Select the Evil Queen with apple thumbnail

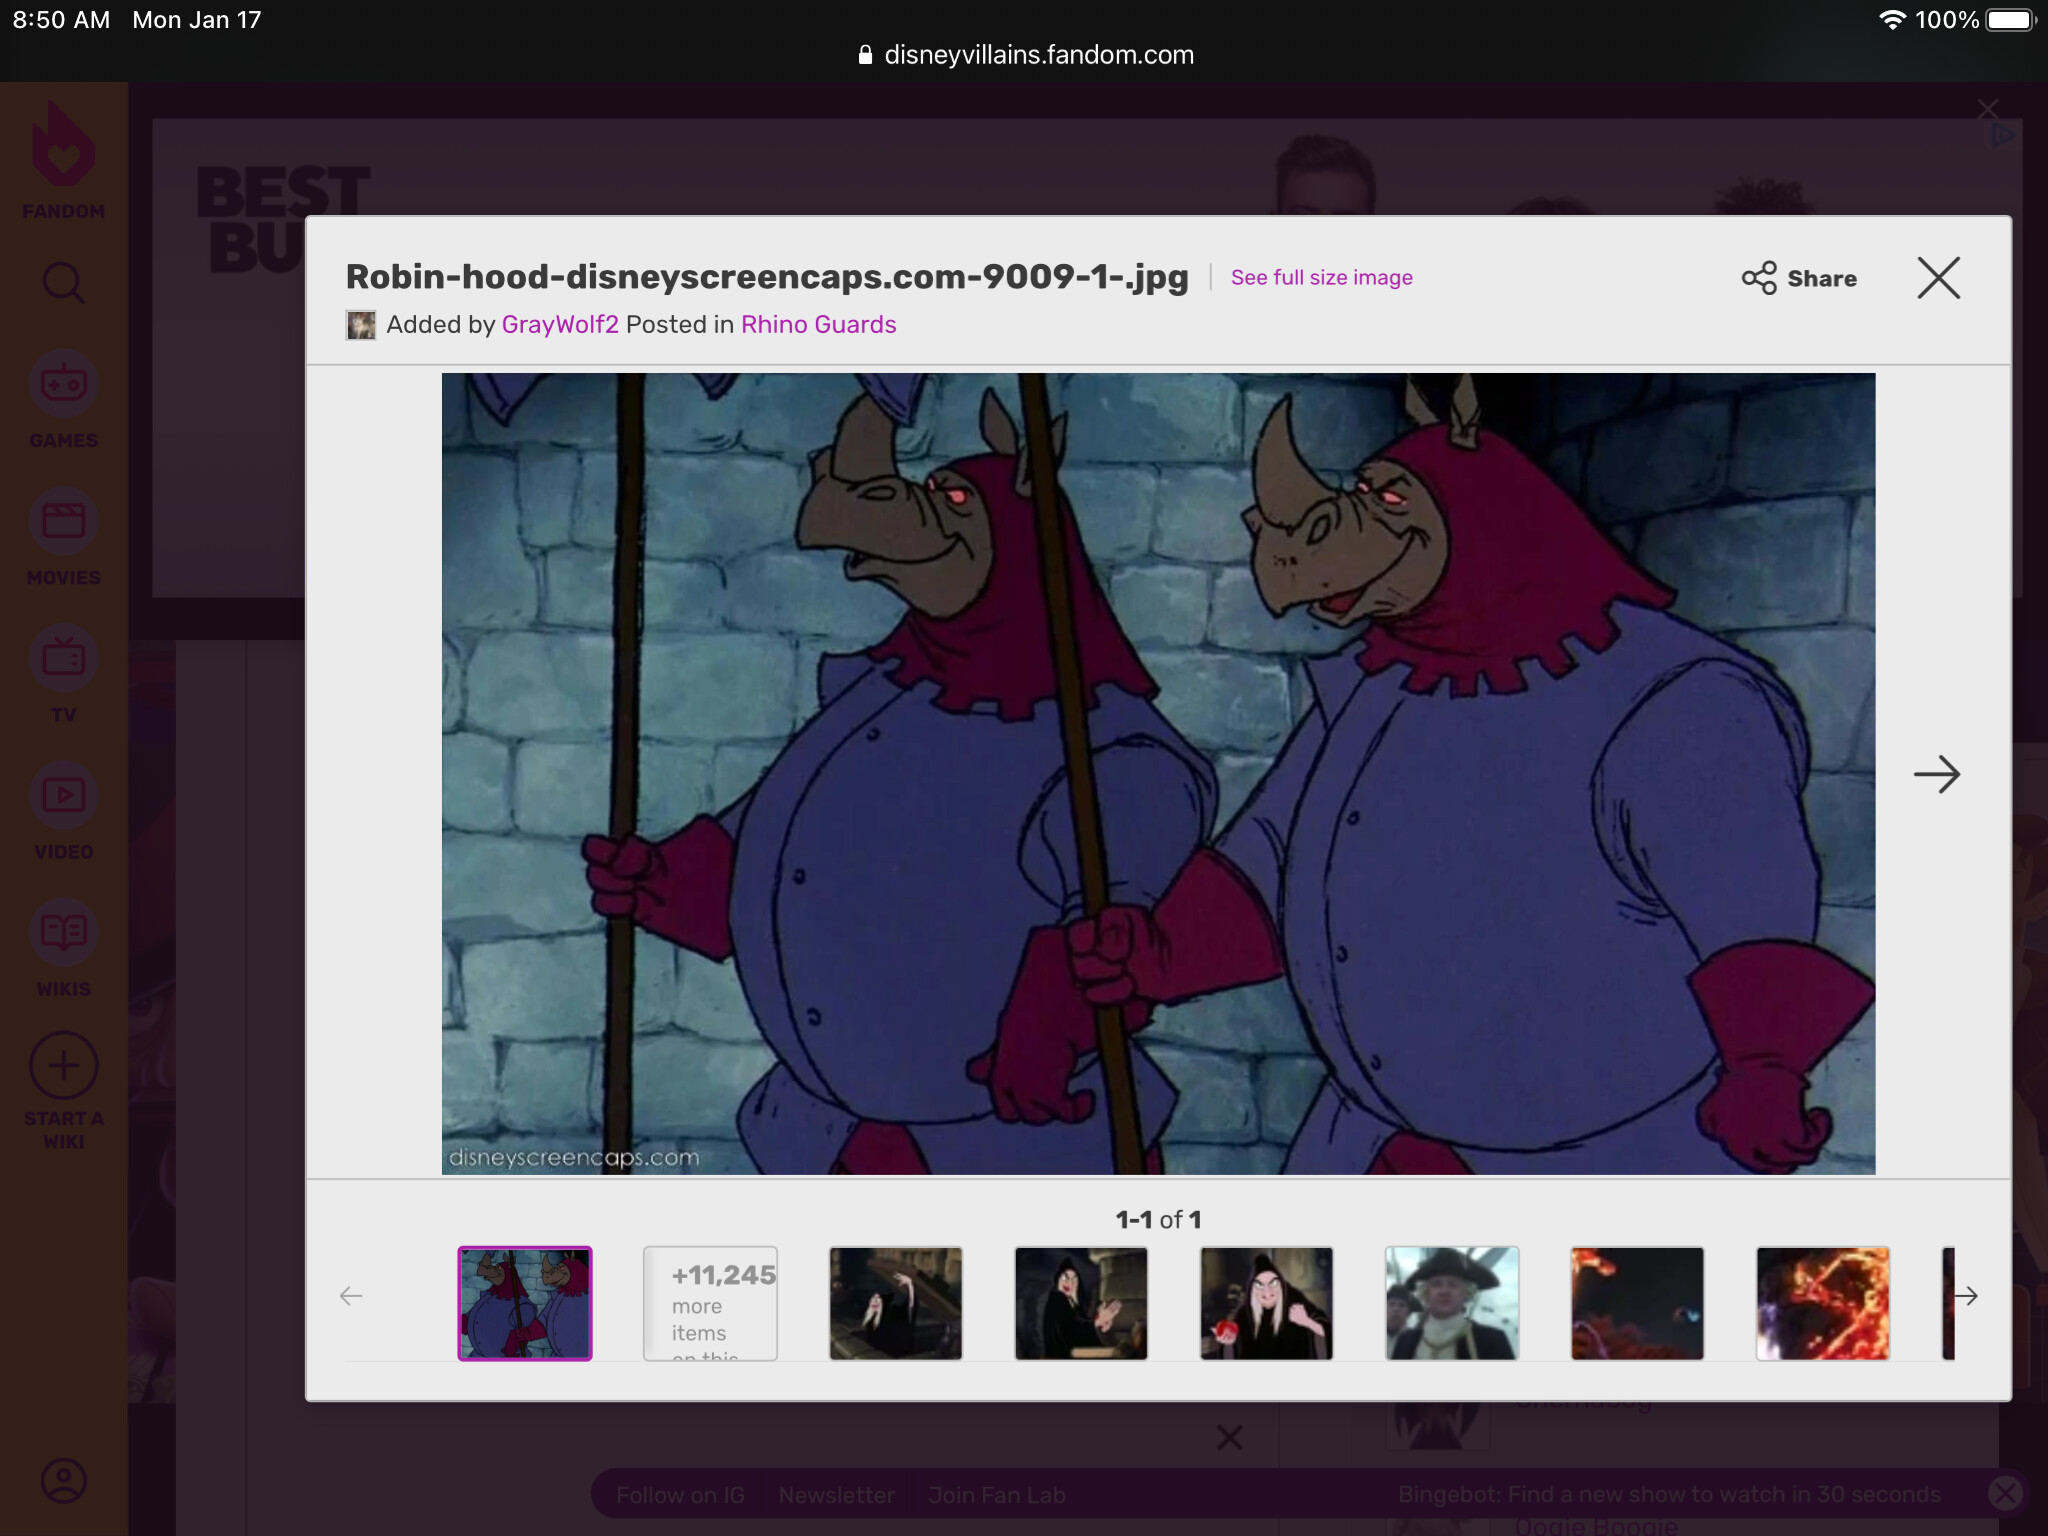coord(1266,1303)
